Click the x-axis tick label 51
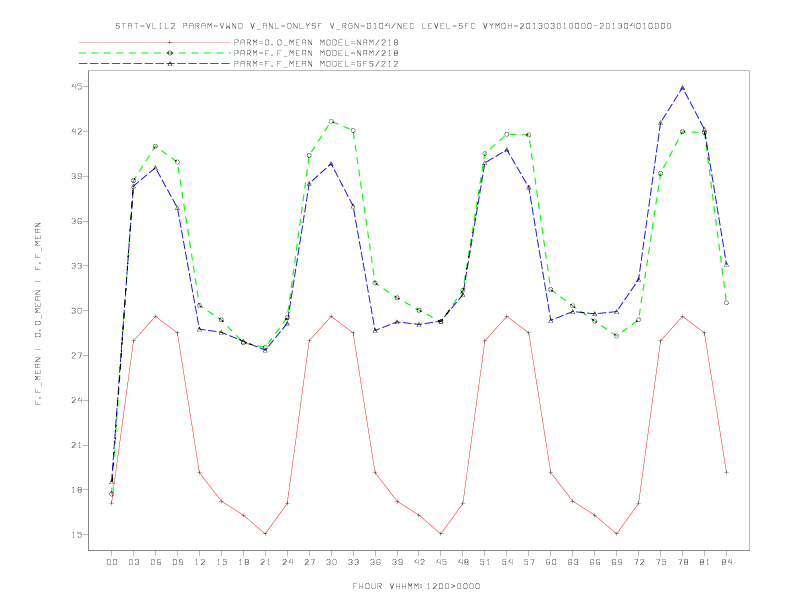 [x=485, y=562]
